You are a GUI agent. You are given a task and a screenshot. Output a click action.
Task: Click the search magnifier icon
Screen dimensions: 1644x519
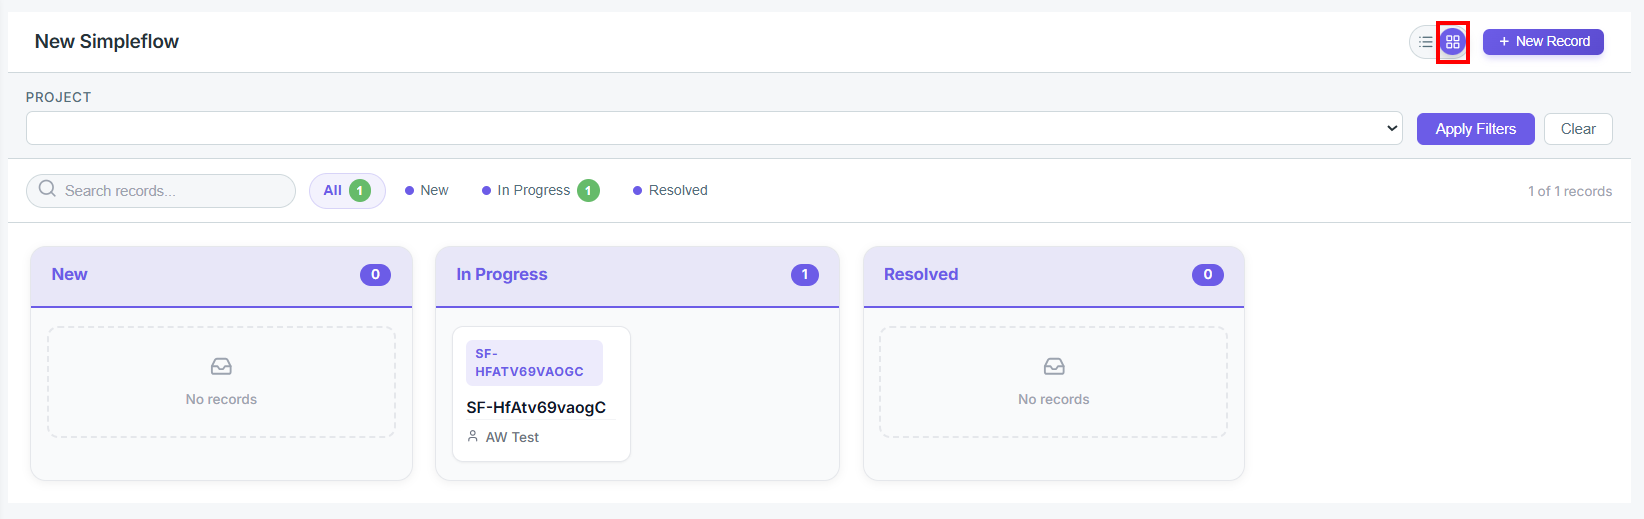click(47, 189)
